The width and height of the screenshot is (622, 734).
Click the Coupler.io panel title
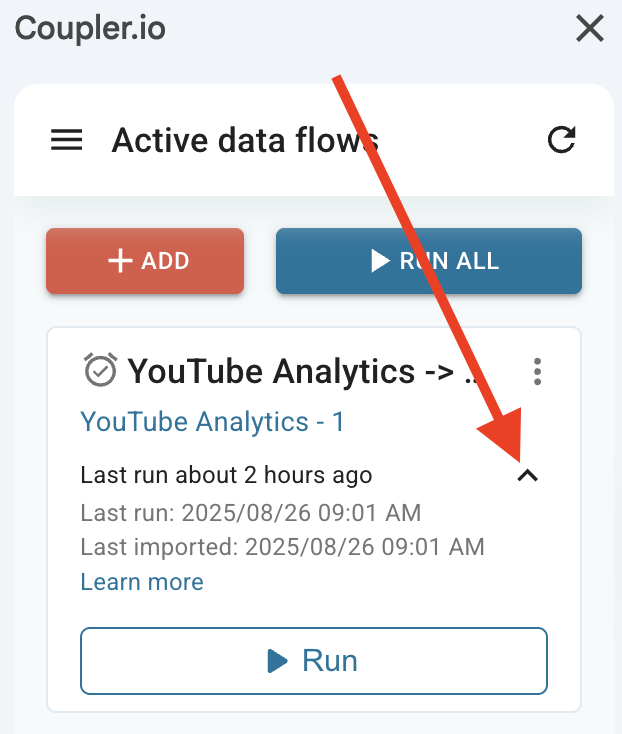coord(90,29)
